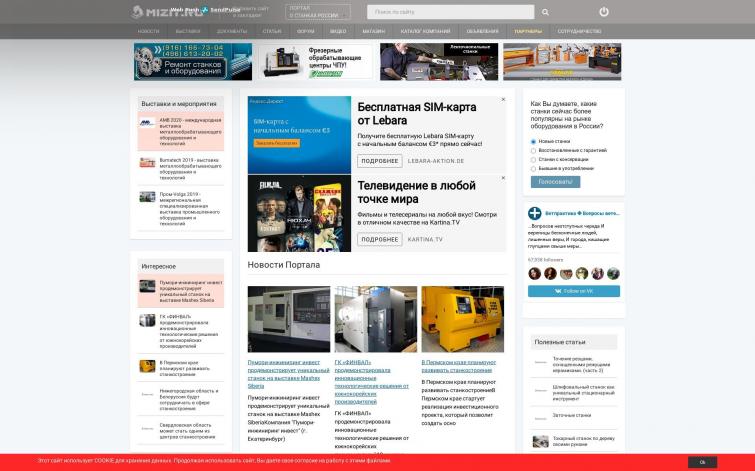The height and width of the screenshot is (471, 755).
Task: Open the Объявления menu item
Action: coord(482,31)
